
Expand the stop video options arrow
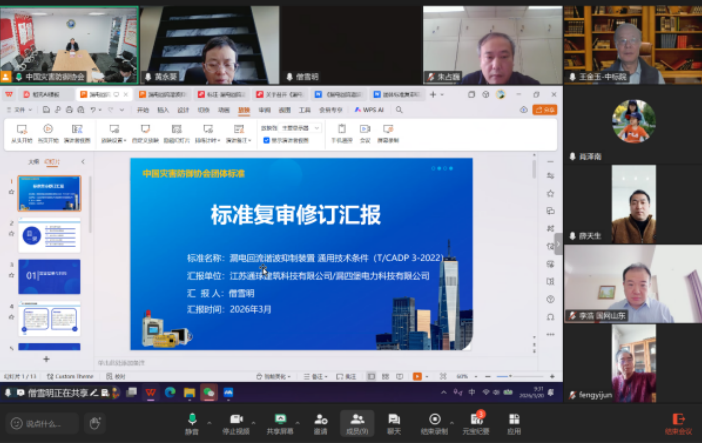(252, 418)
